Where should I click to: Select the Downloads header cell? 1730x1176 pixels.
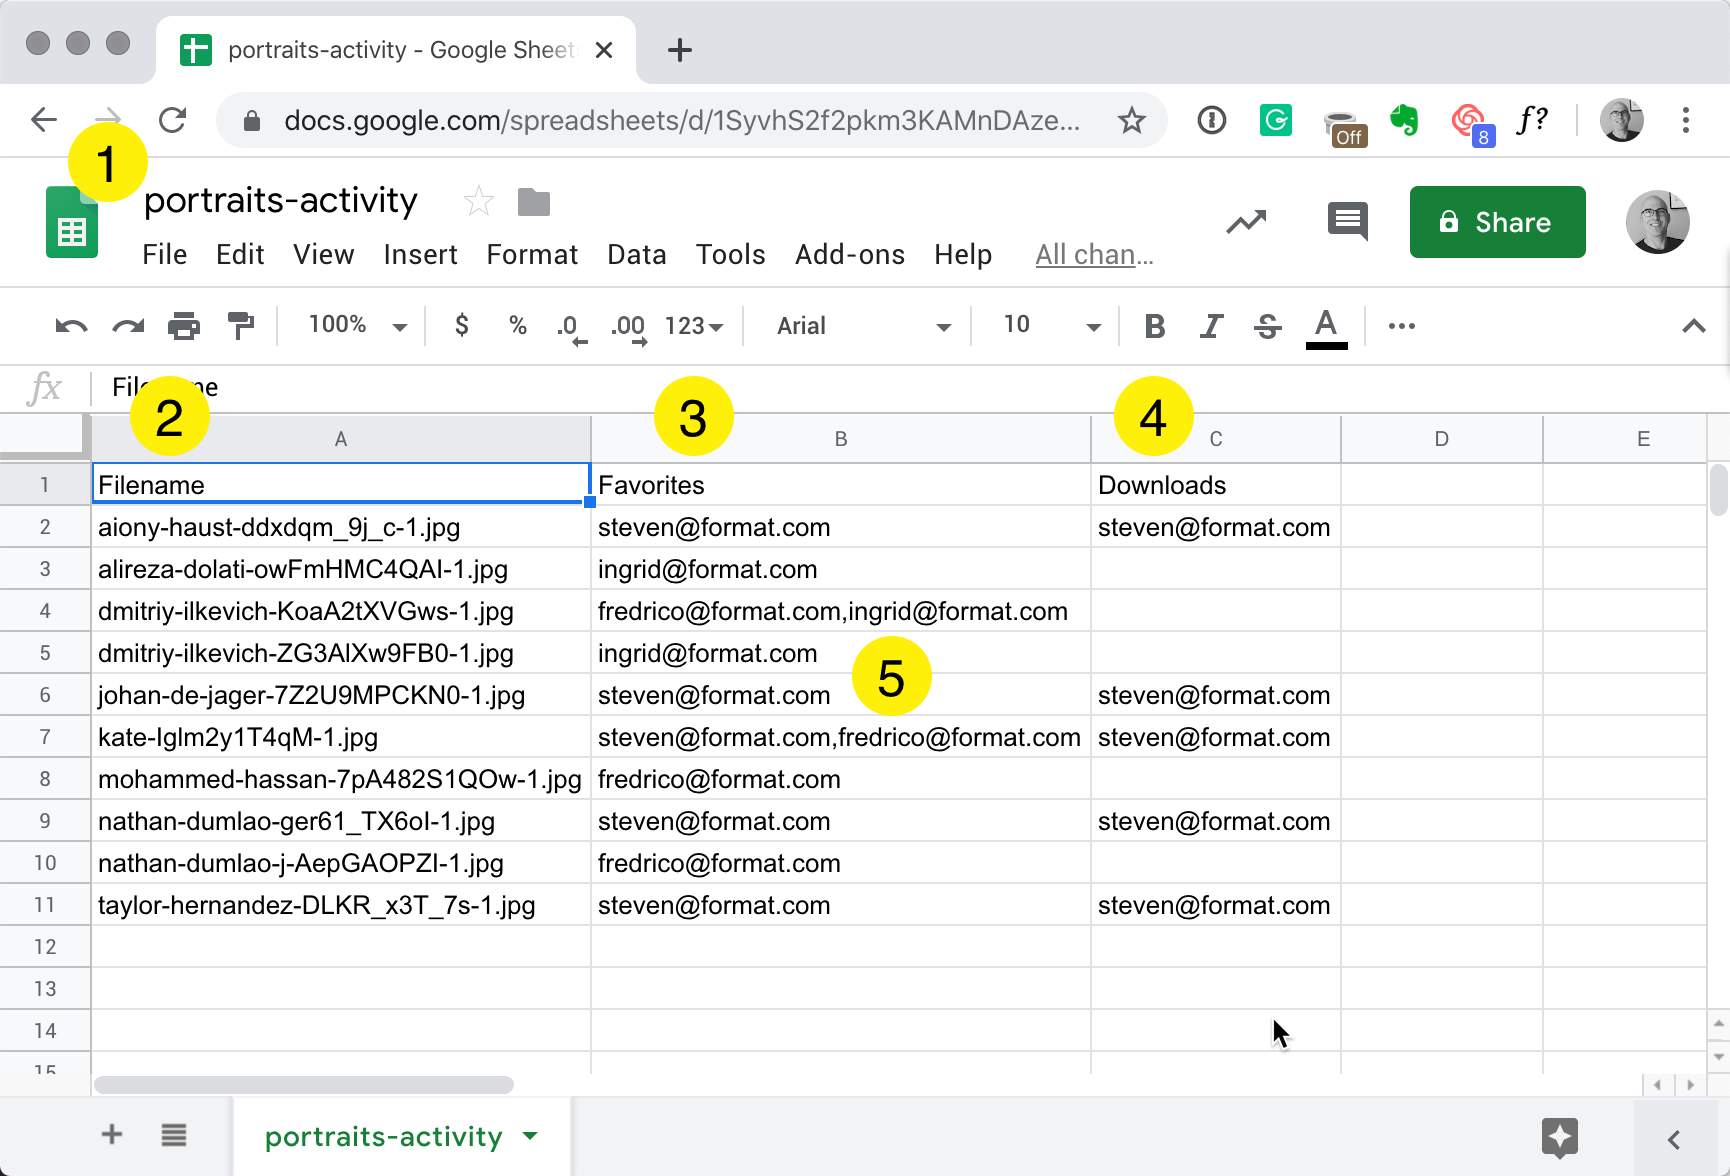[1215, 485]
